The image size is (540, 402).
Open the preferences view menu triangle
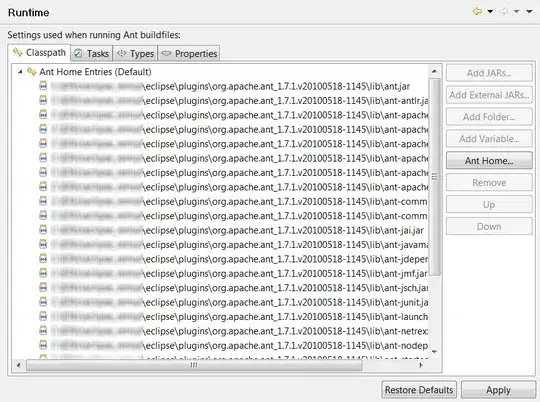529,12
